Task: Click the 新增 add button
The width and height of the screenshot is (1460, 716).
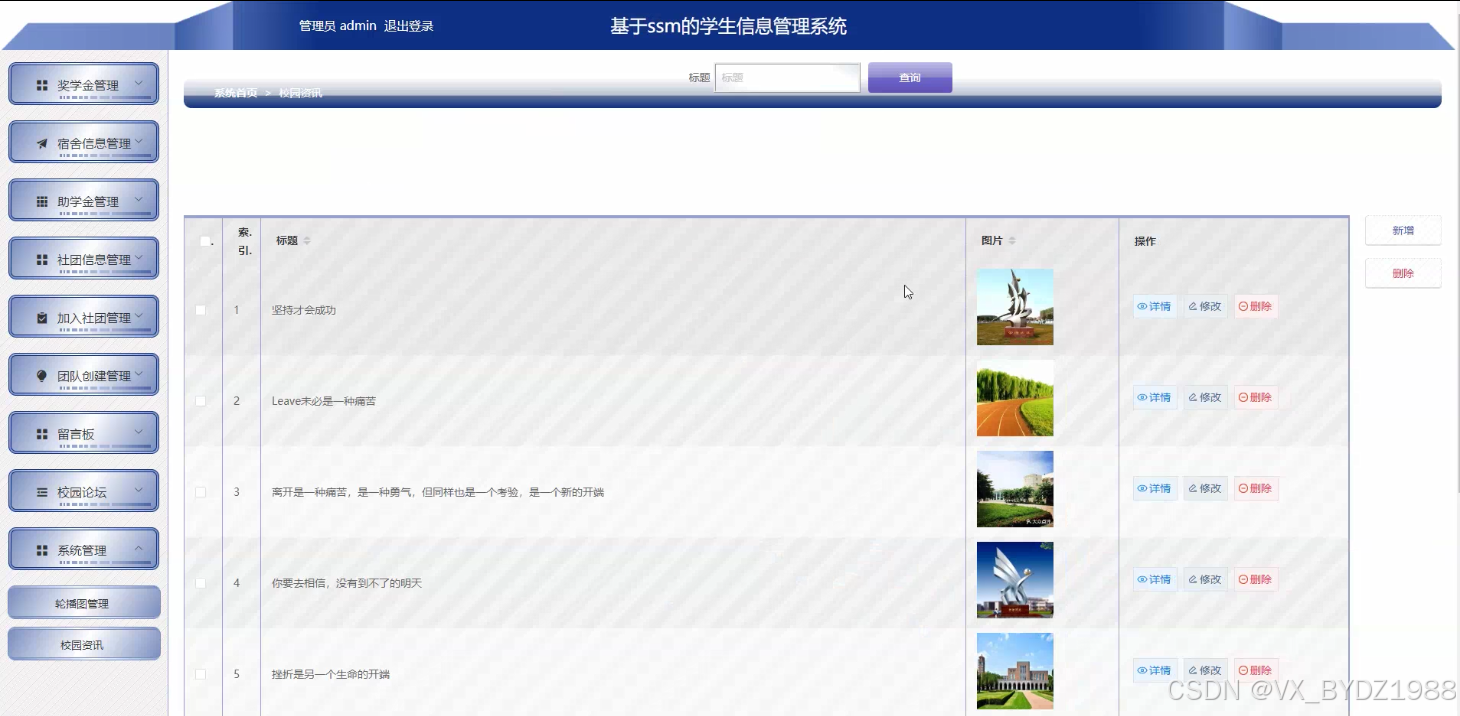Action: point(1403,231)
